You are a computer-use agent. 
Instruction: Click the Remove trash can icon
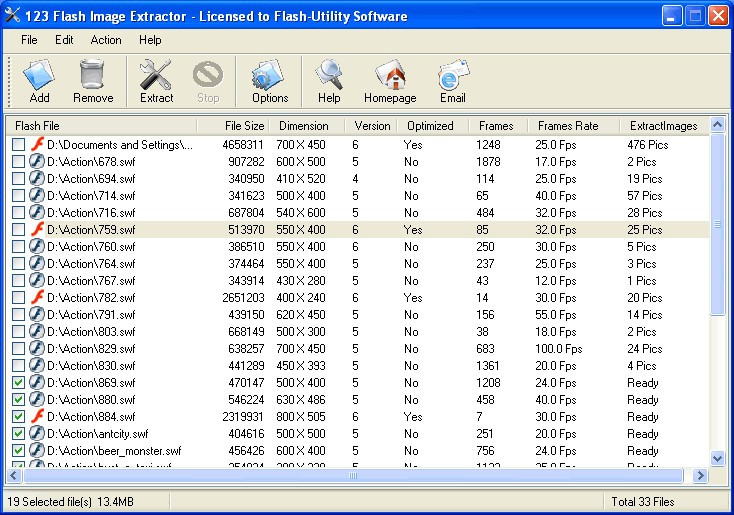[x=92, y=74]
